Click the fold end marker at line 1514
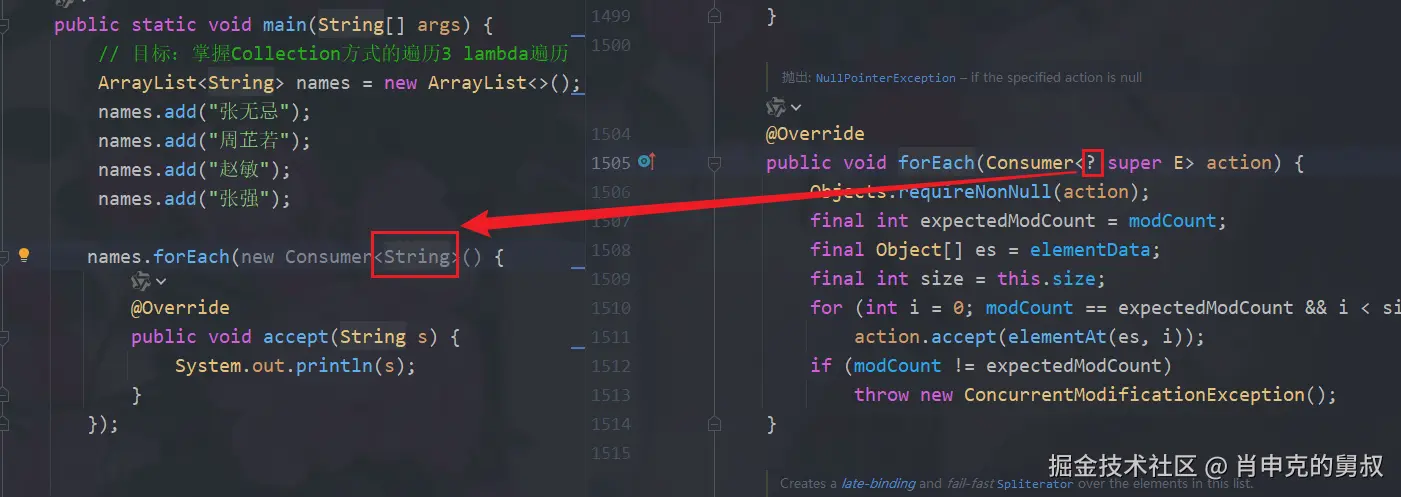The image size is (1401, 497). pos(714,424)
